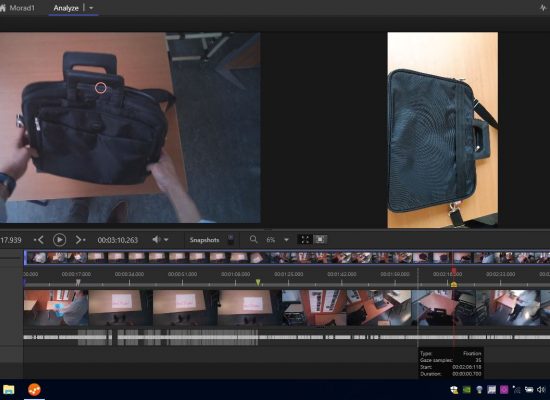Viewport: 550px width, 400px height.
Task: Open the zoom percentage dropdown arrow
Action: pos(286,240)
